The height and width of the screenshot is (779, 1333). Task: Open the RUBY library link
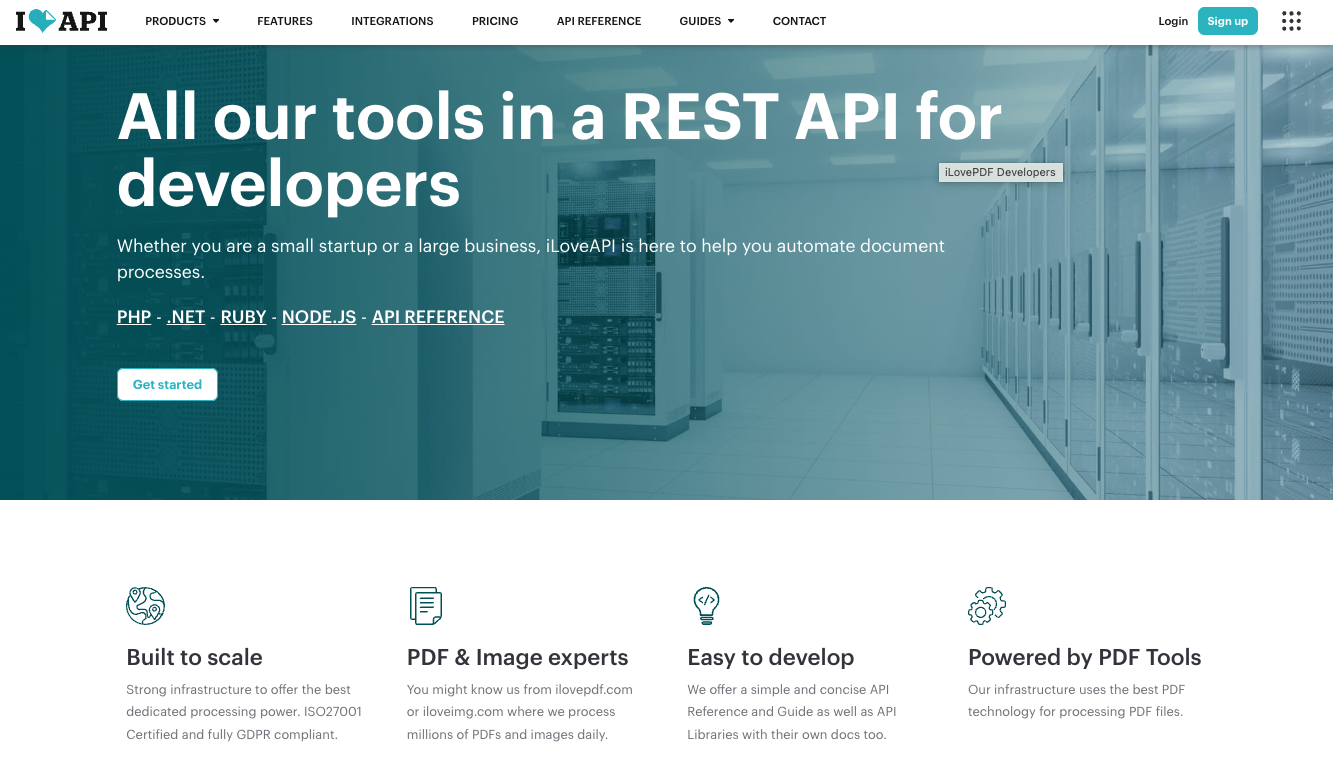[x=243, y=317]
